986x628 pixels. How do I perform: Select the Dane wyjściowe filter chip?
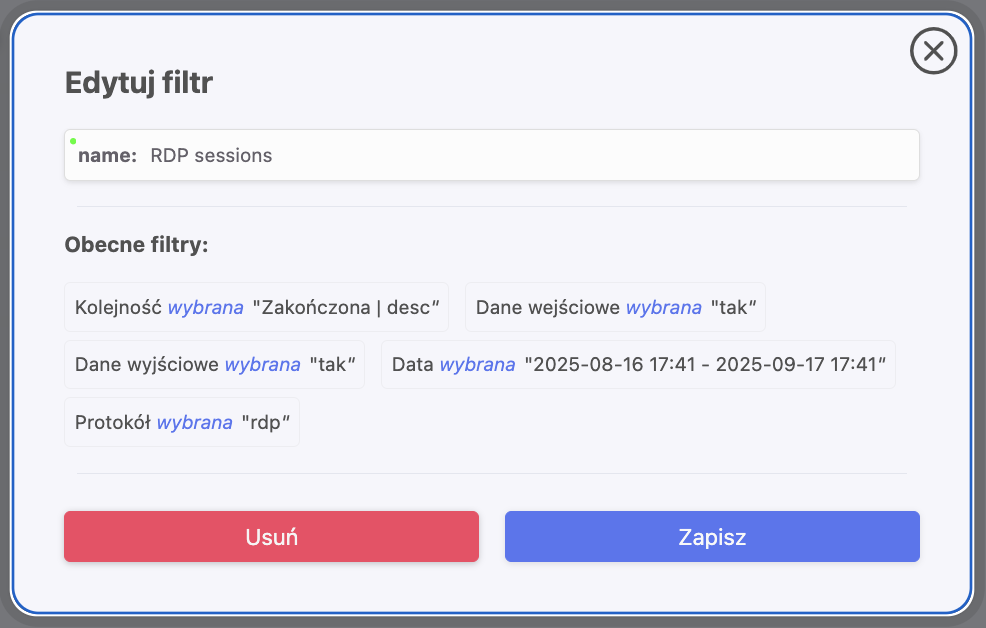click(214, 364)
